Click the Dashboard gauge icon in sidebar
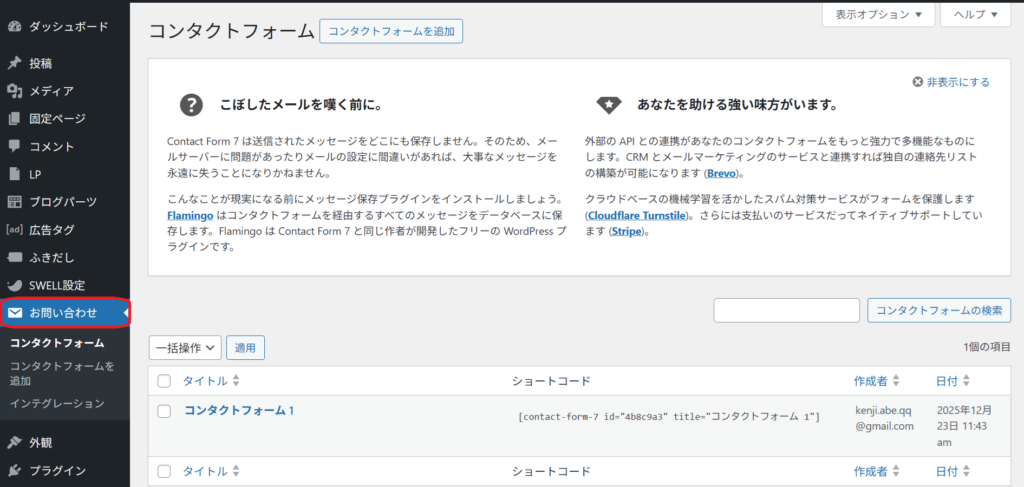This screenshot has height=487, width=1024. coord(14,25)
